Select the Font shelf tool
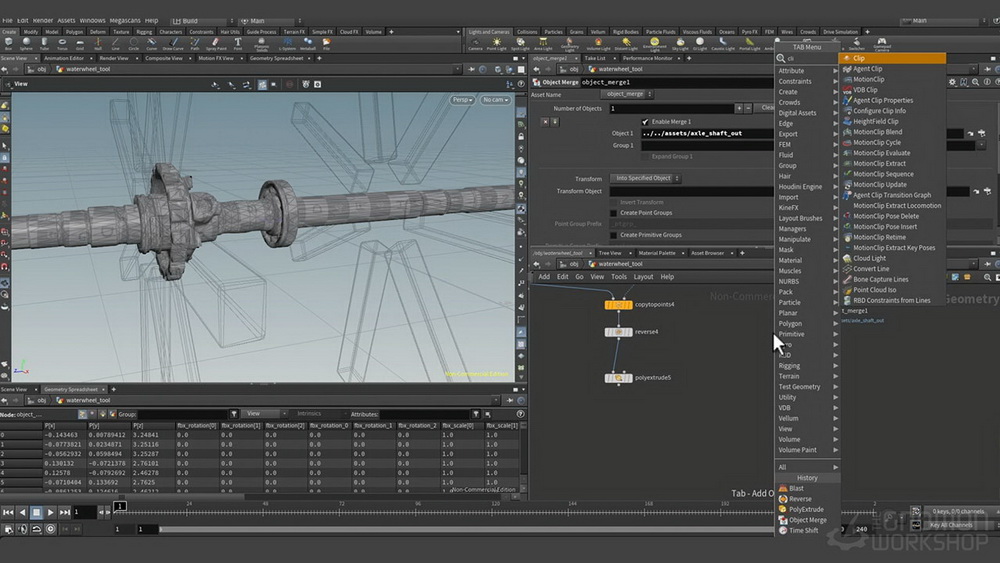The width and height of the screenshot is (1000, 563). [x=238, y=43]
